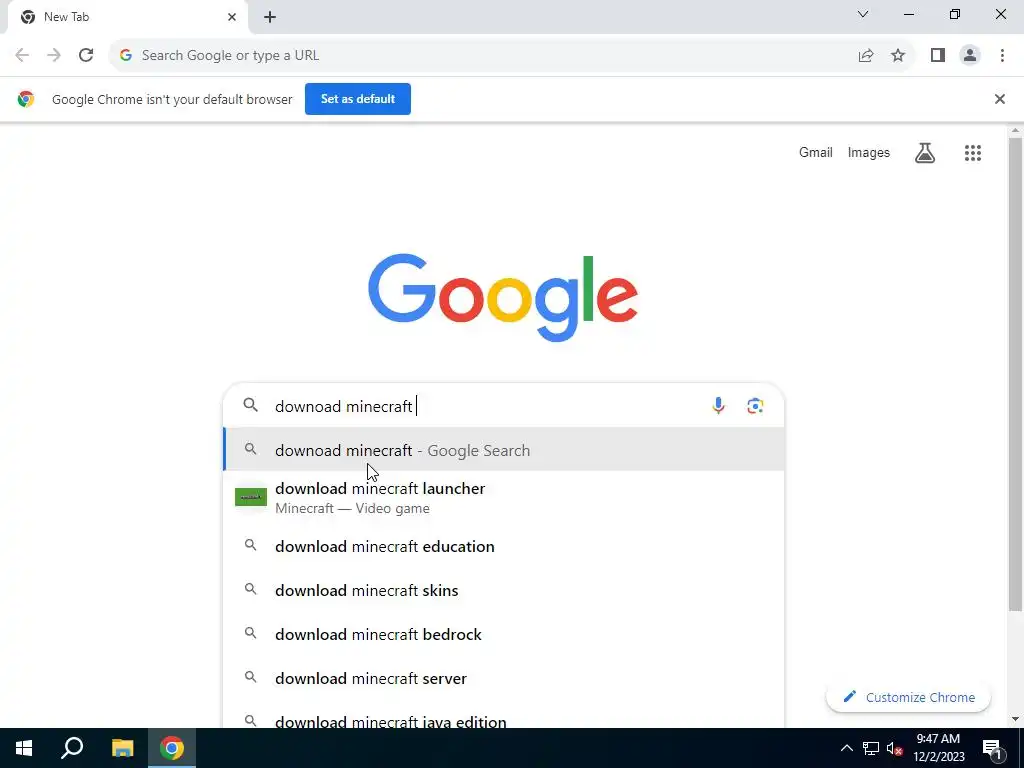Viewport: 1024px width, 768px height.
Task: Click the Customize Chrome button
Action: (x=908, y=697)
